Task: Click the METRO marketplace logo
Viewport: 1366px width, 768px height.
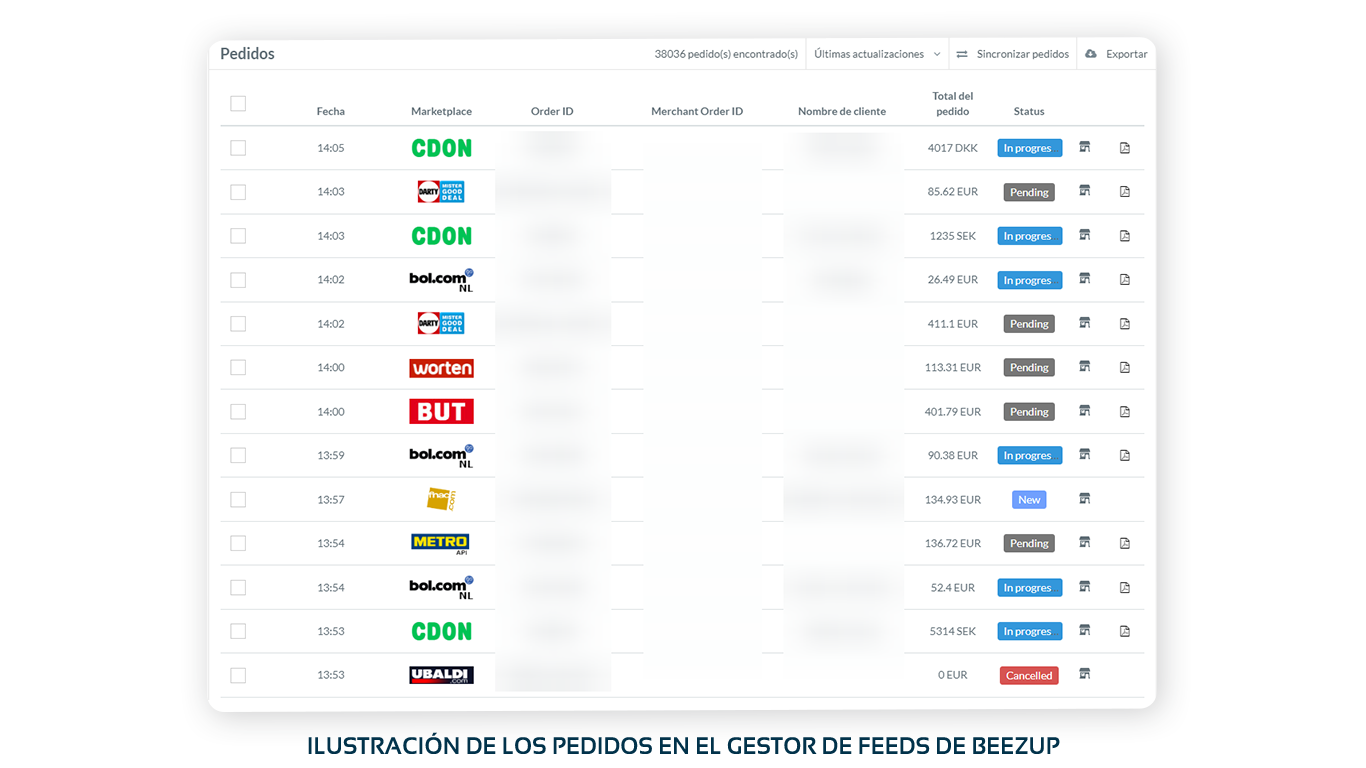Action: pos(440,543)
